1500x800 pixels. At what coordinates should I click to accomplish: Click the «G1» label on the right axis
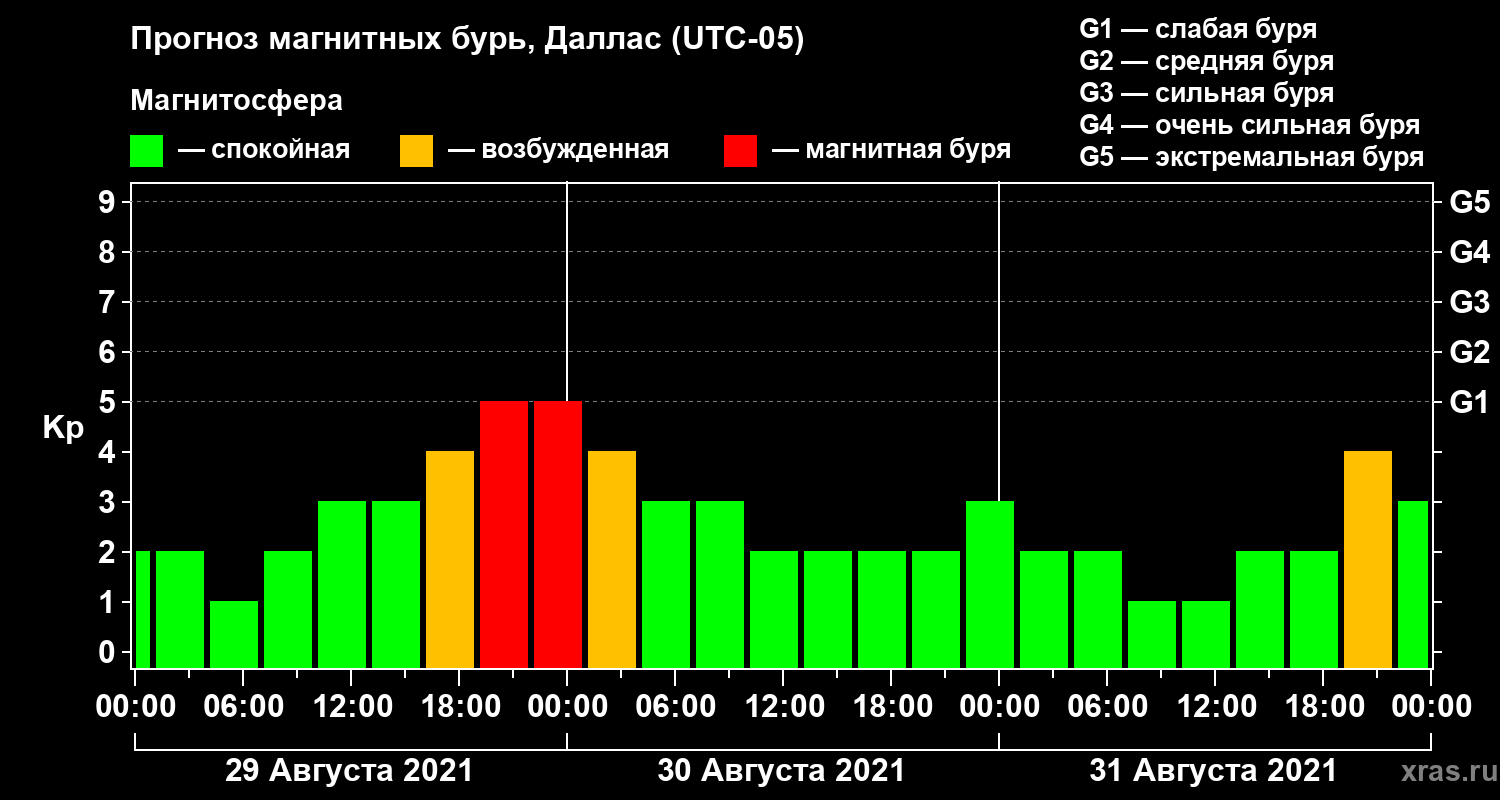[x=1469, y=402]
